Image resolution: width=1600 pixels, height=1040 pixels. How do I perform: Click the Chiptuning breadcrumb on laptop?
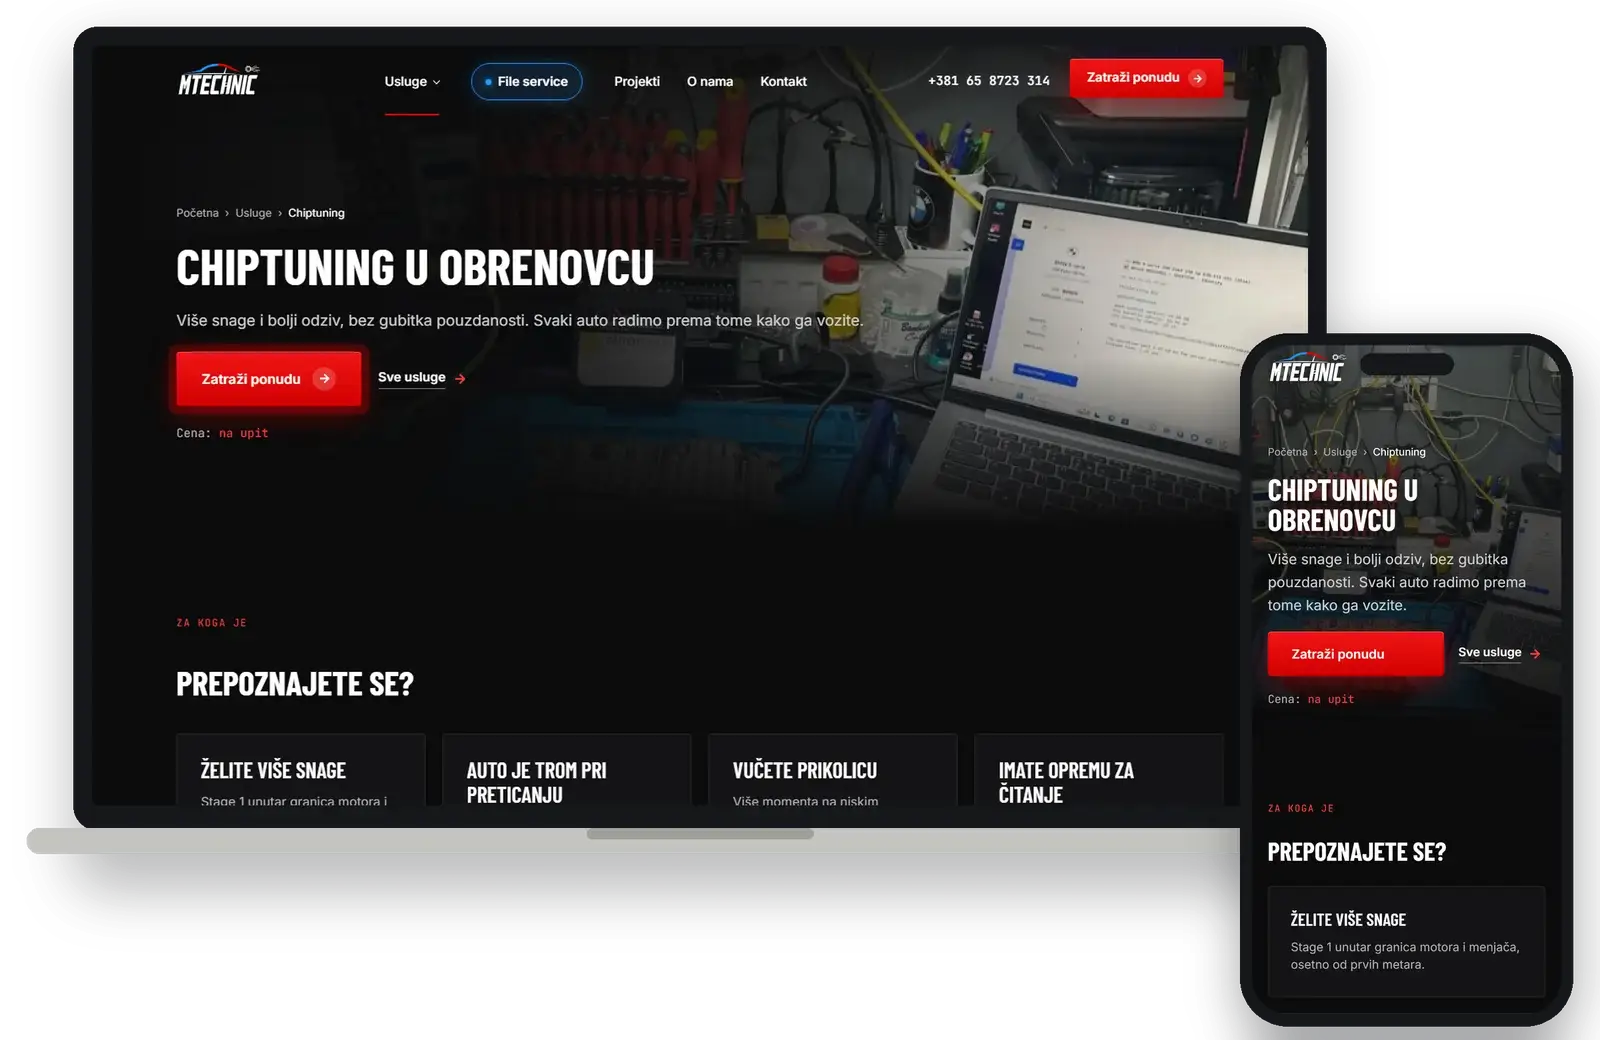(x=316, y=213)
